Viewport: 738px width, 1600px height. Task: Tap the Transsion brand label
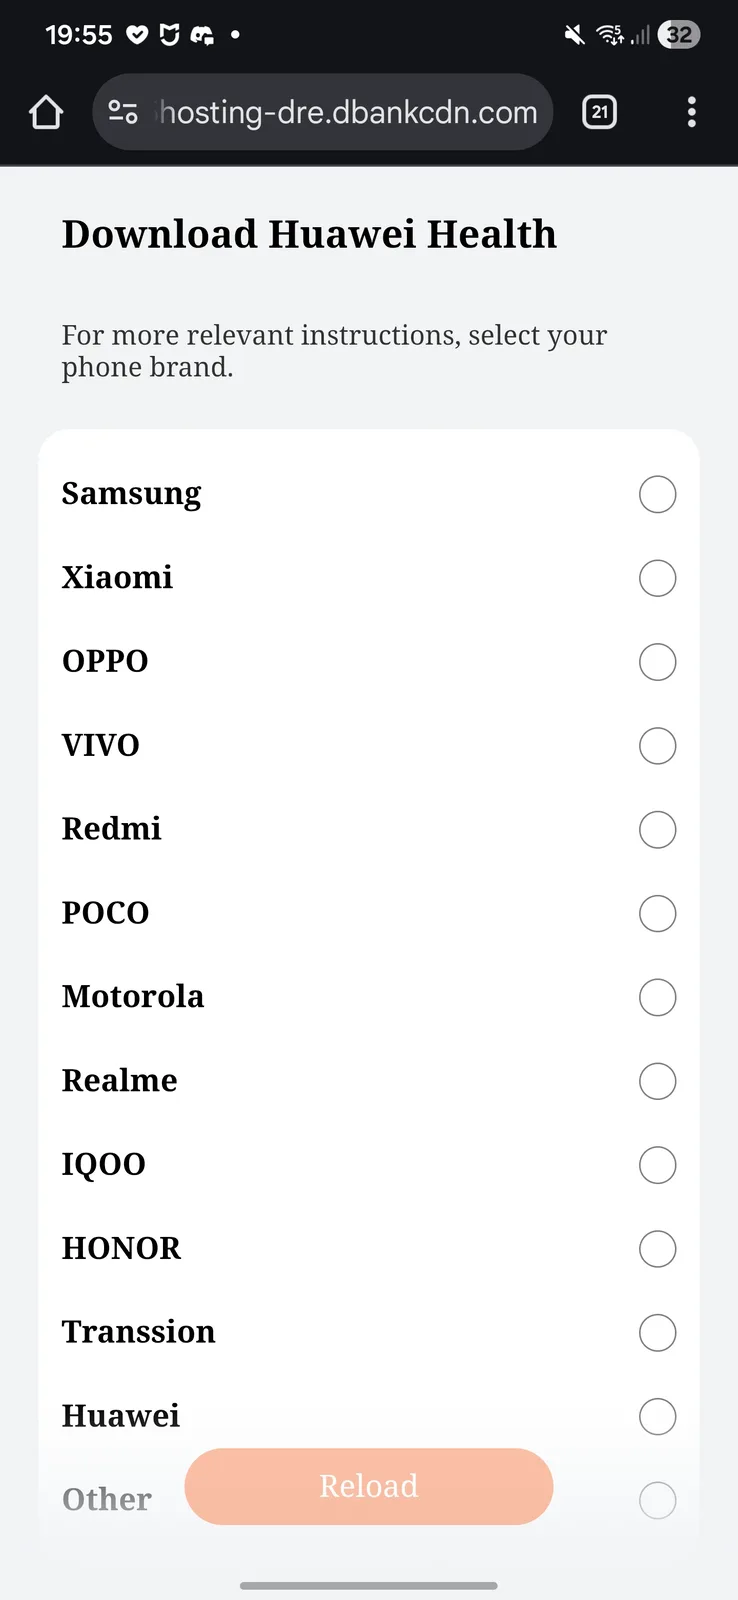pyautogui.click(x=139, y=1332)
